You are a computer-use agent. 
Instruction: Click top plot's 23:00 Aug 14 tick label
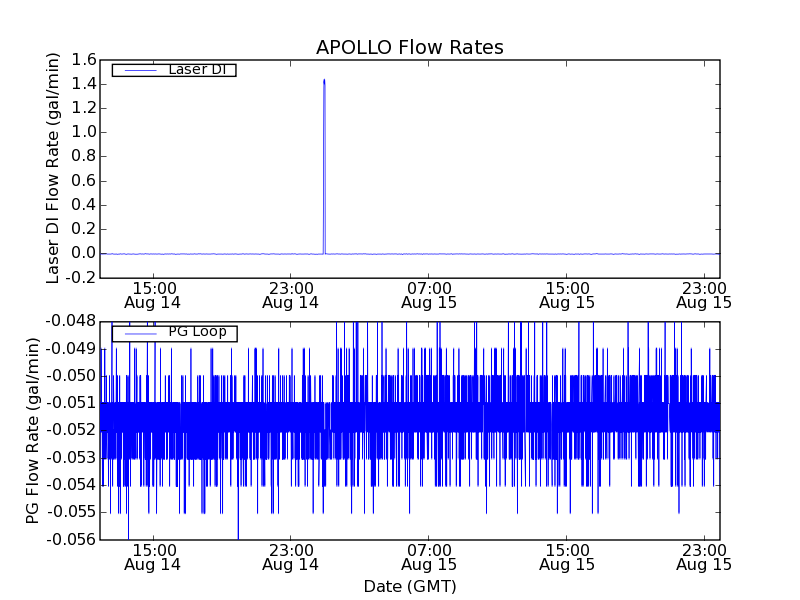(290, 294)
